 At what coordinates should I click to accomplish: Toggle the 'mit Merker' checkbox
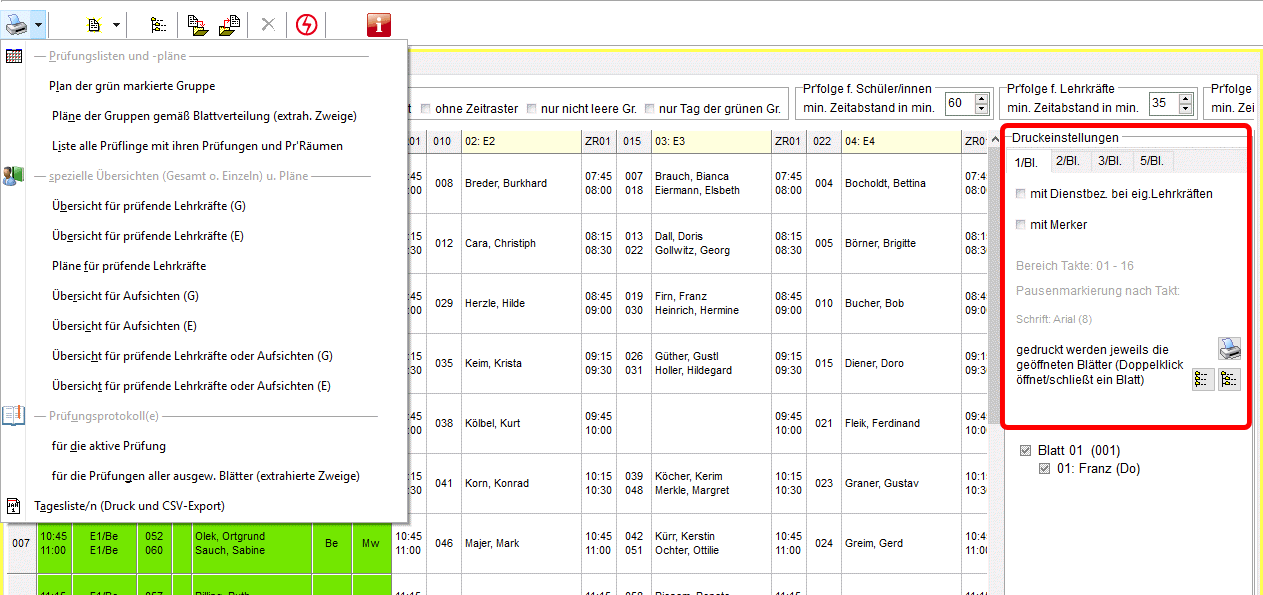[x=1020, y=225]
